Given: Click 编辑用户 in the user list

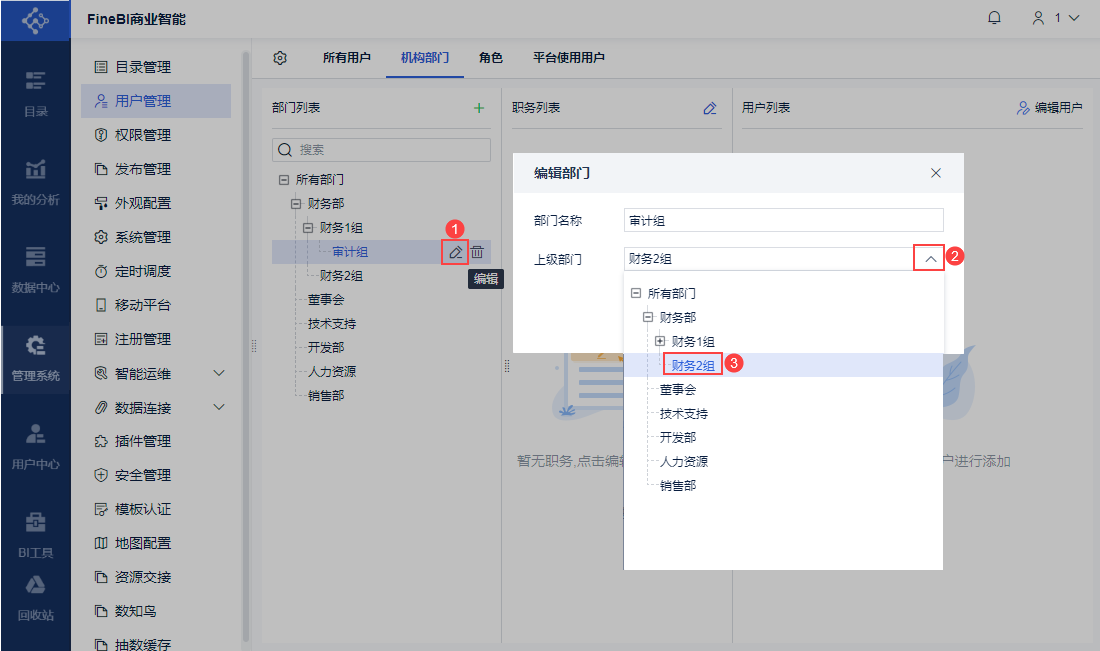Looking at the screenshot, I should pyautogui.click(x=1049, y=108).
